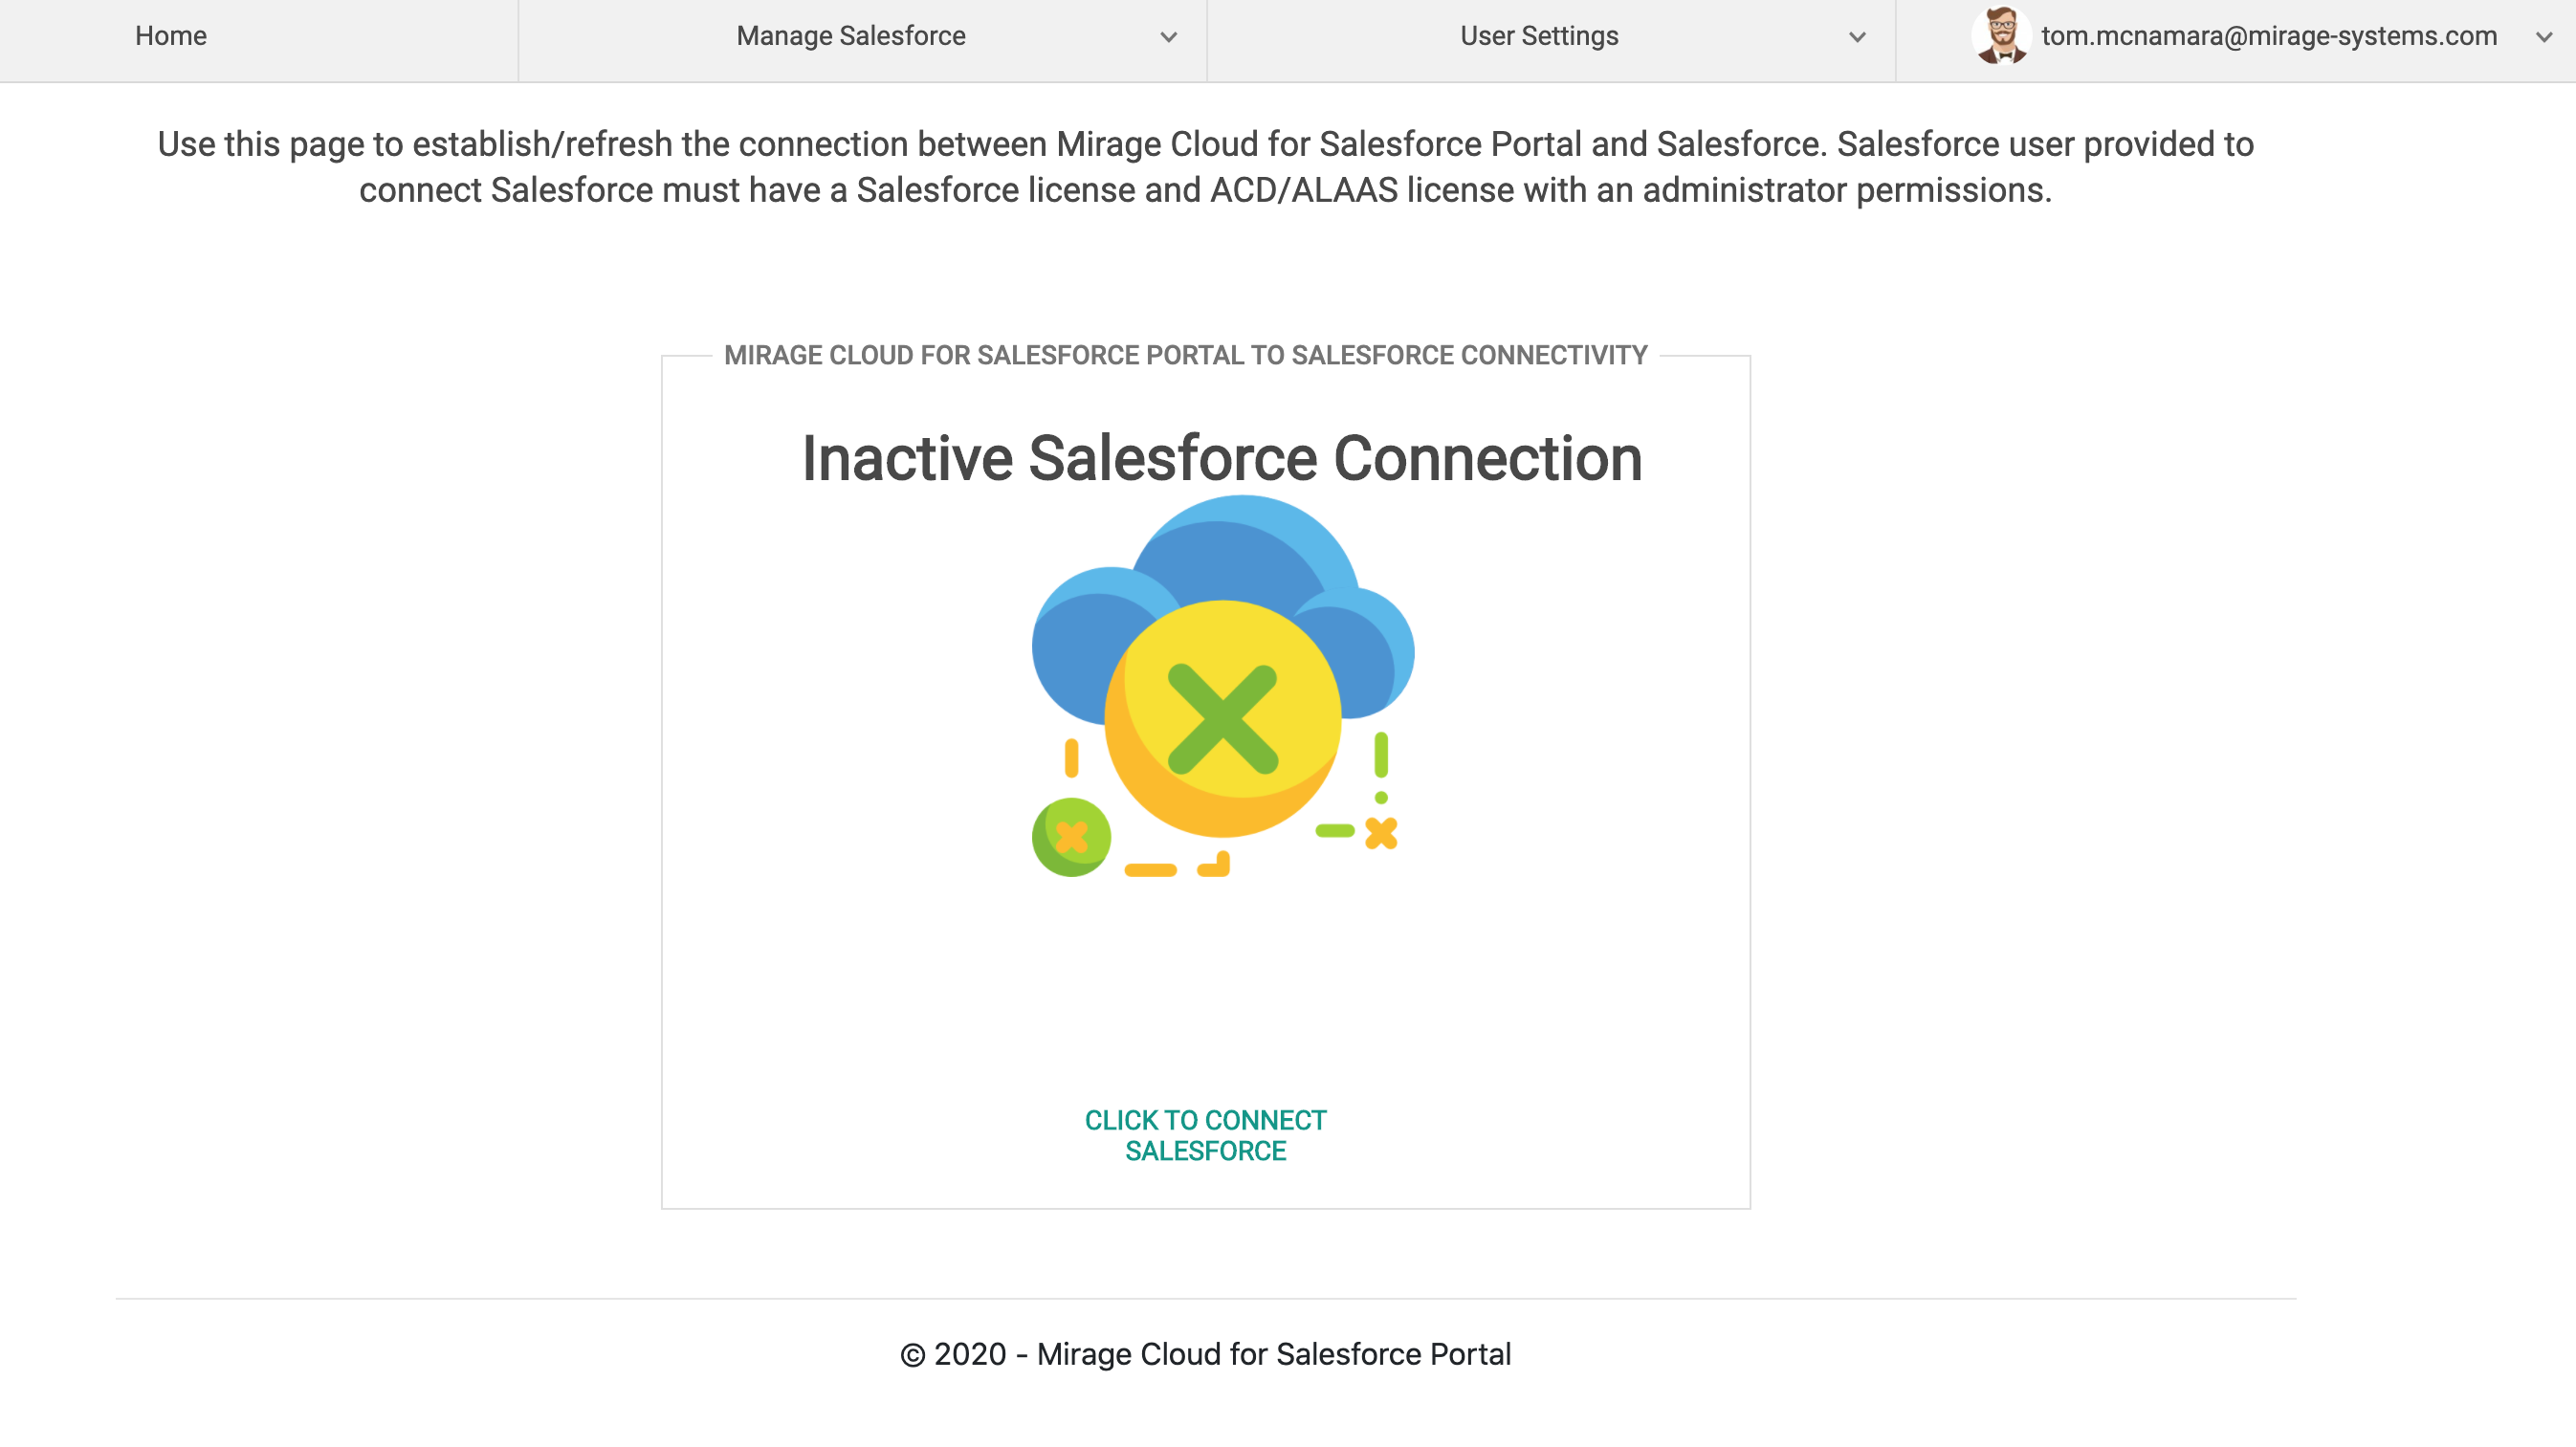This screenshot has width=2576, height=1447.
Task: Click the user avatar picture
Action: pyautogui.click(x=2001, y=35)
